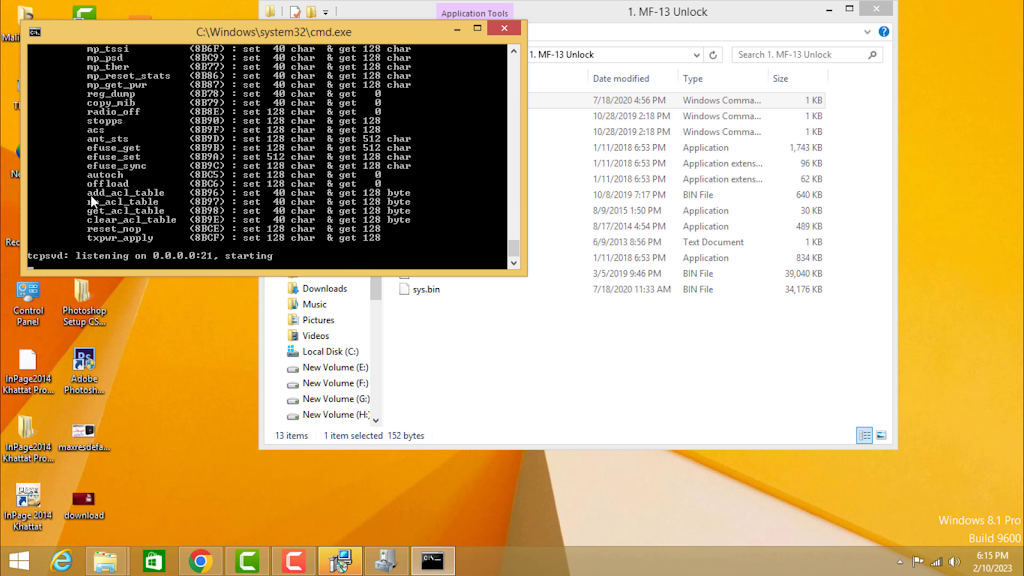Click the Properties icon in Explorer quick access toolbar
1024x576 pixels.
click(x=295, y=12)
